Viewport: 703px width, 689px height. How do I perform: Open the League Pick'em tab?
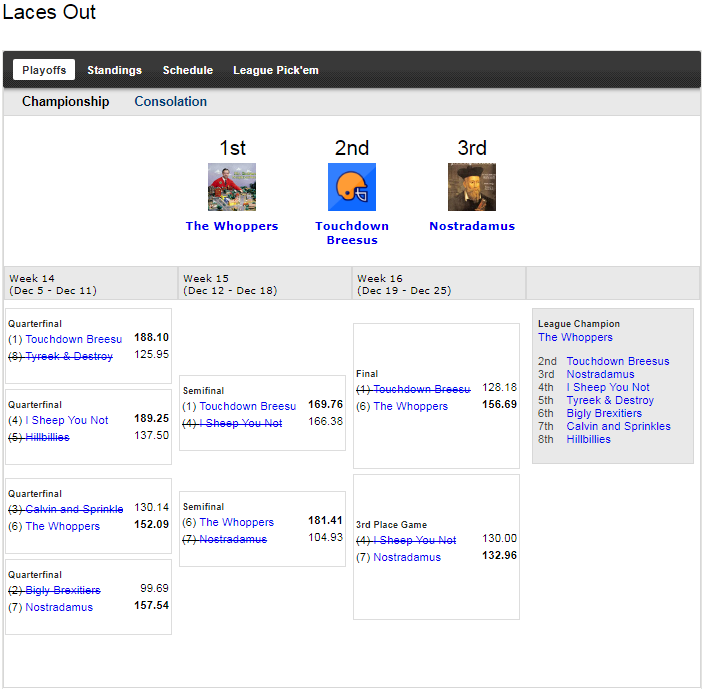(276, 70)
